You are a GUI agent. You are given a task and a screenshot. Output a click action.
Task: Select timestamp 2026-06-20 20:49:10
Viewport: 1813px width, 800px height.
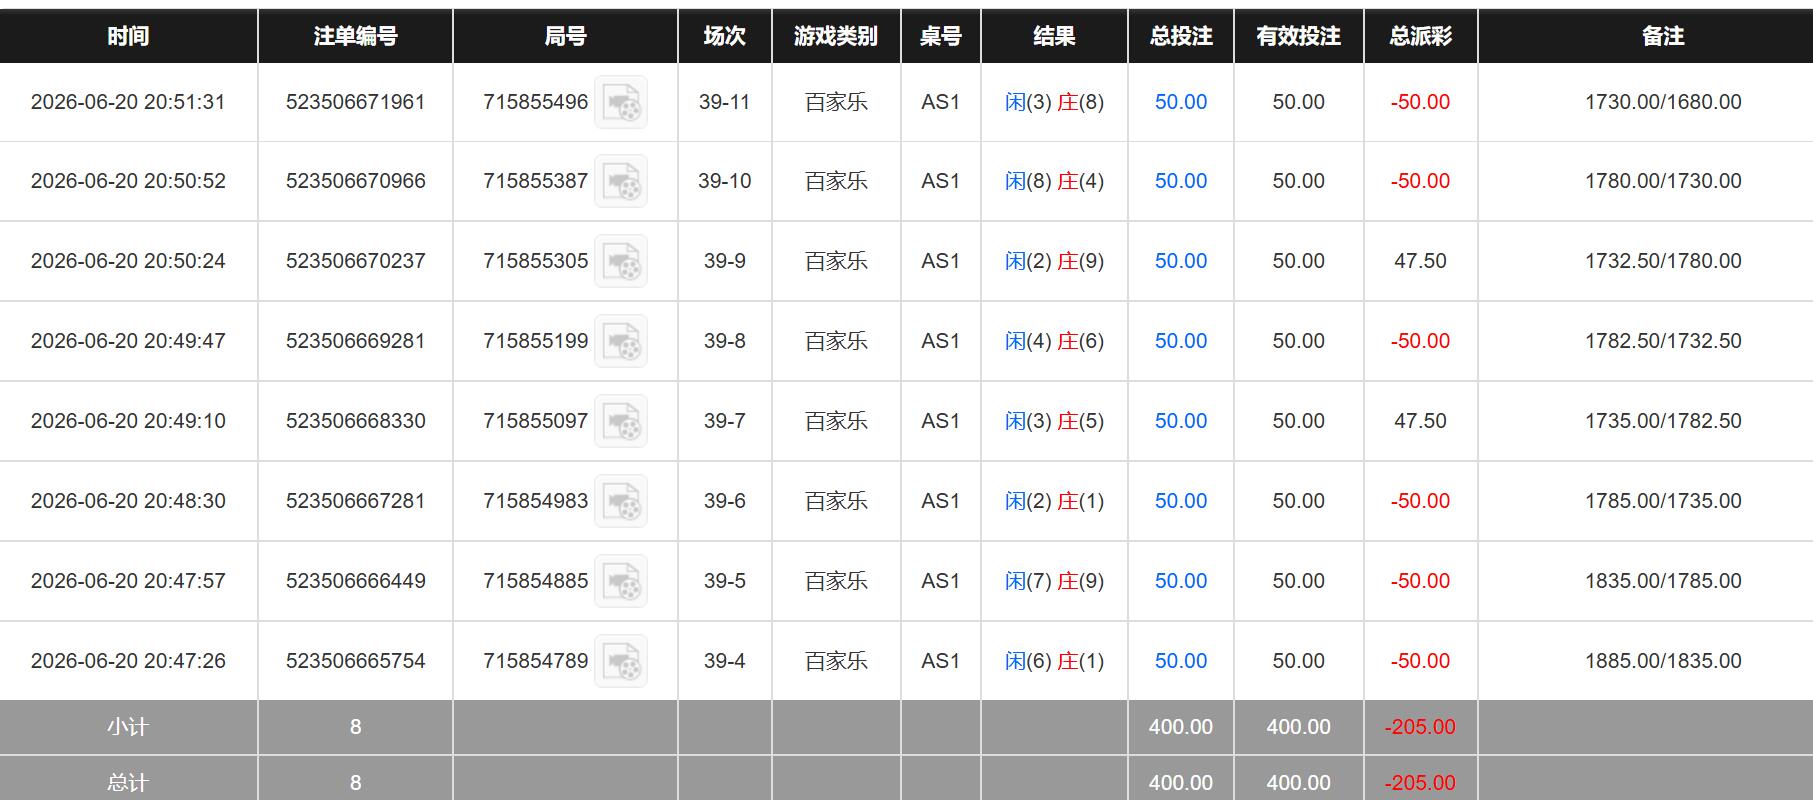coord(128,421)
